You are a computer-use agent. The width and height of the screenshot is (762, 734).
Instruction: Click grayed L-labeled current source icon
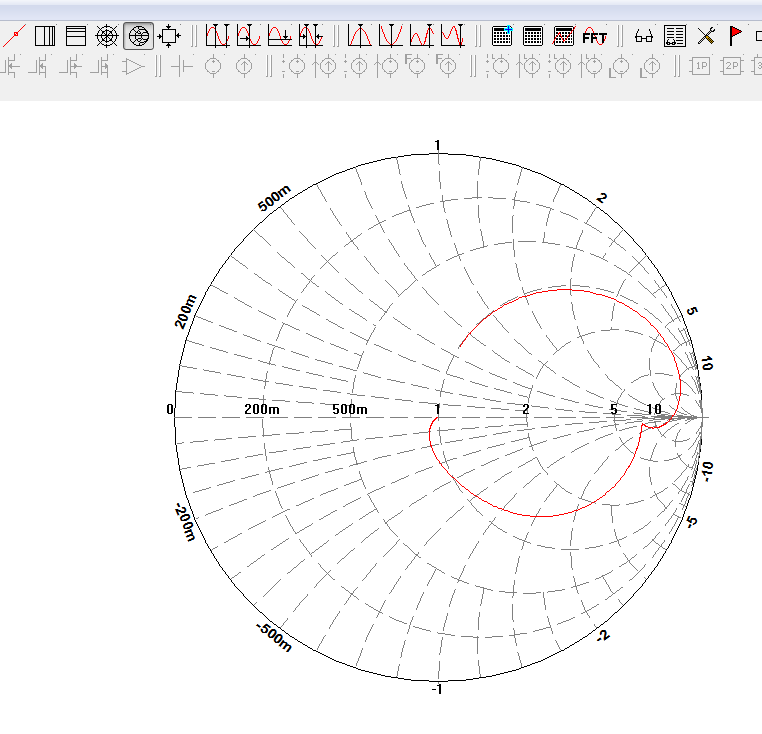point(651,67)
